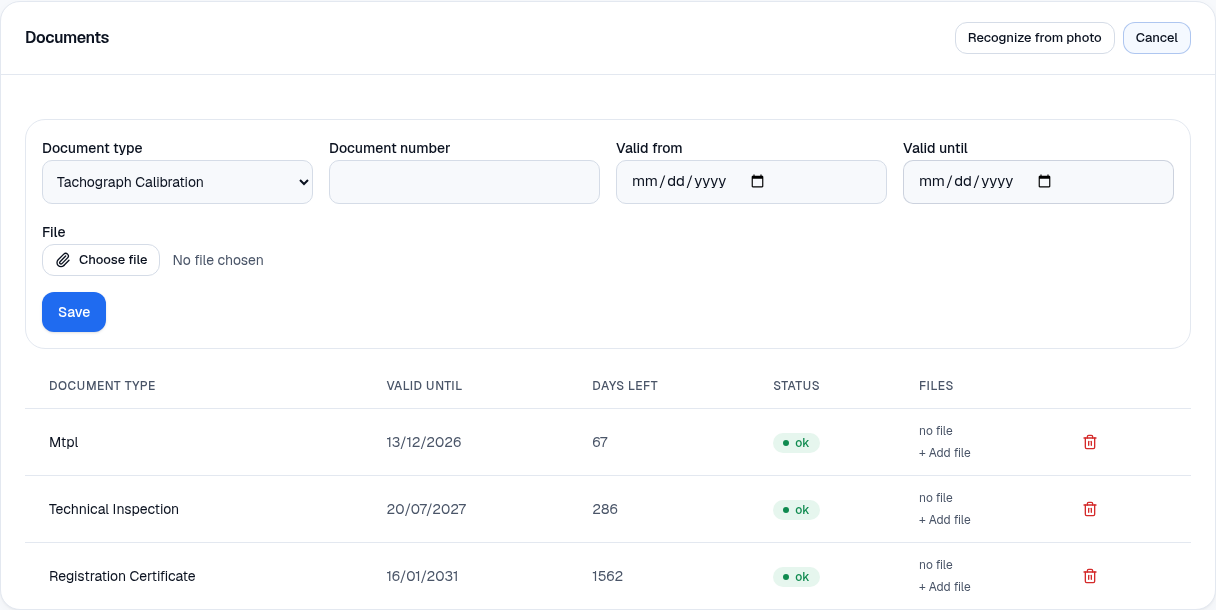Screen dimensions: 1216x610
Task: Delete the Technical Inspection document
Action: pyautogui.click(x=1090, y=509)
